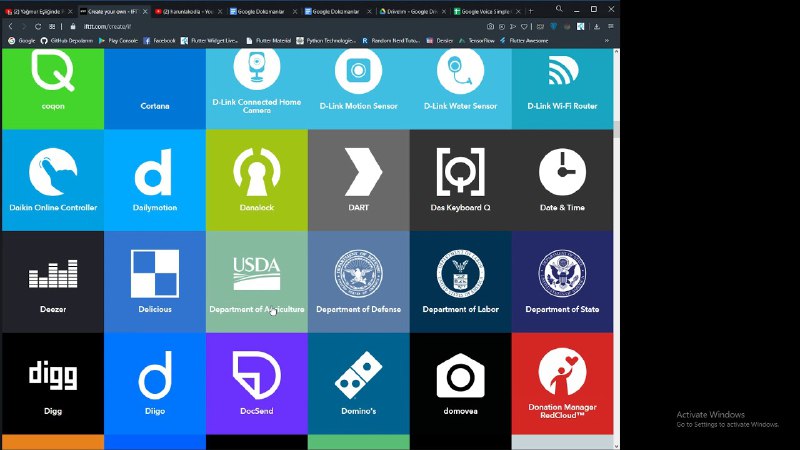Open the Danalock service tile
Screen dimensions: 800x450
(x=257, y=180)
